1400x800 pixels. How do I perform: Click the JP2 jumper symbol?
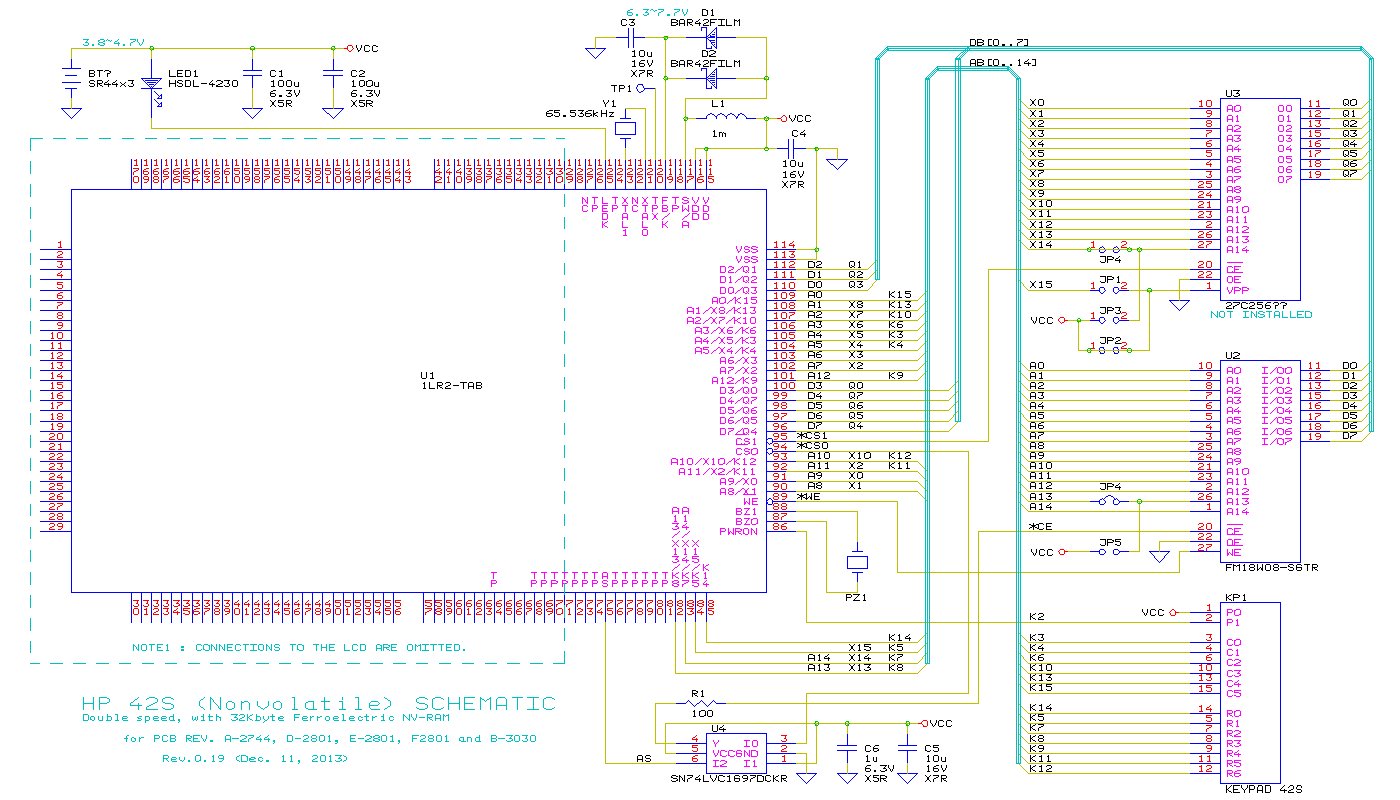tap(1109, 350)
